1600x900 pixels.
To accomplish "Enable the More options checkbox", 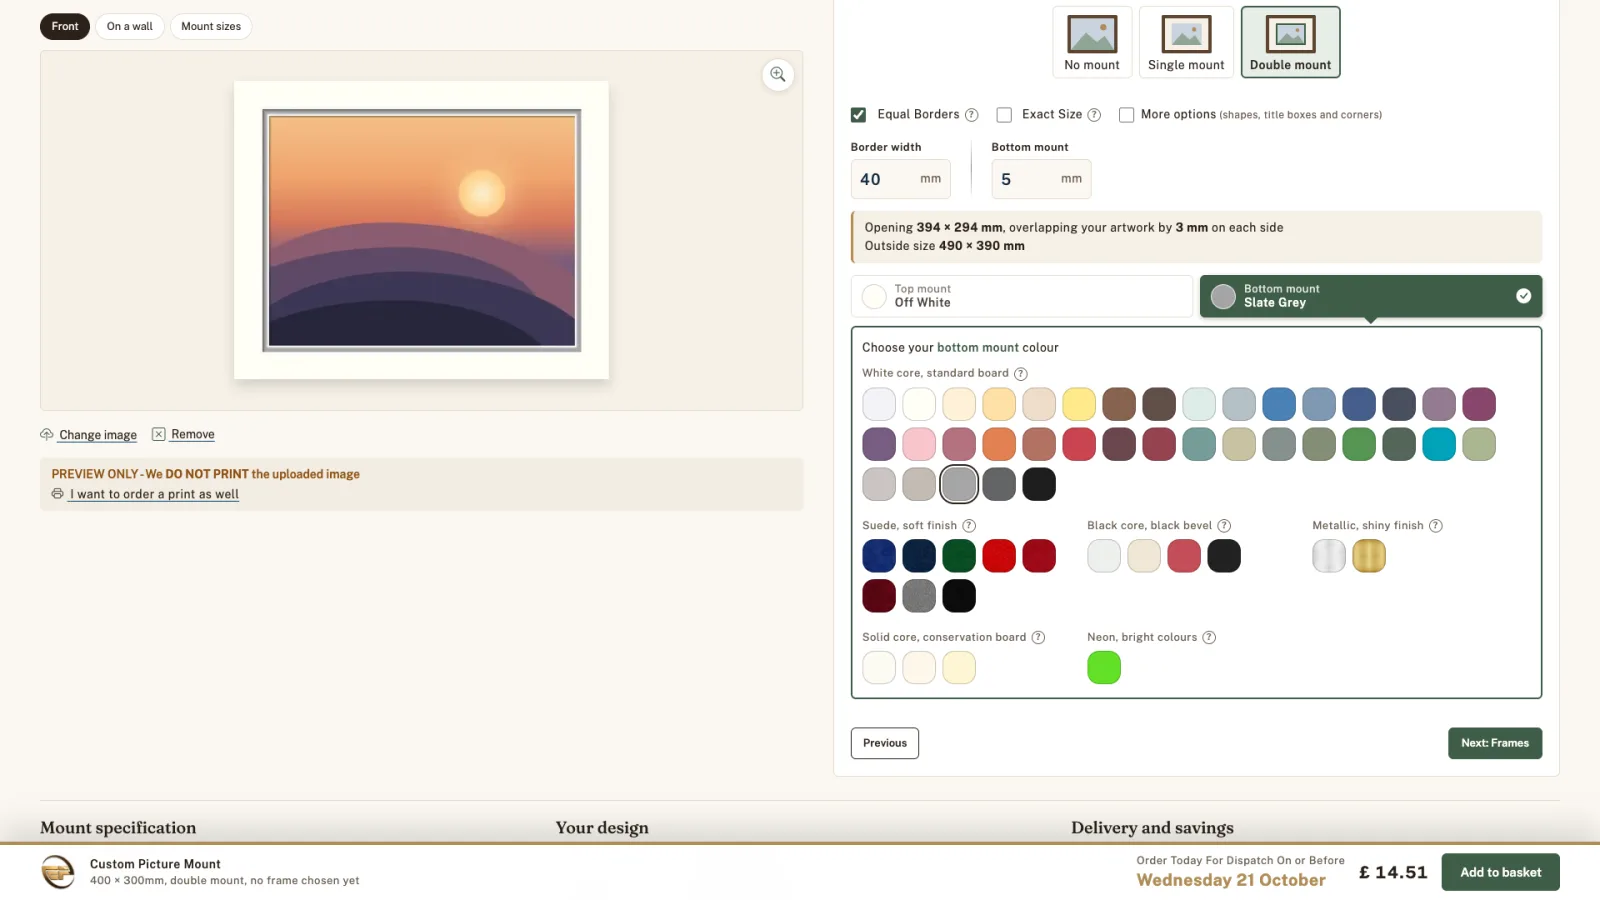I will pyautogui.click(x=1127, y=115).
